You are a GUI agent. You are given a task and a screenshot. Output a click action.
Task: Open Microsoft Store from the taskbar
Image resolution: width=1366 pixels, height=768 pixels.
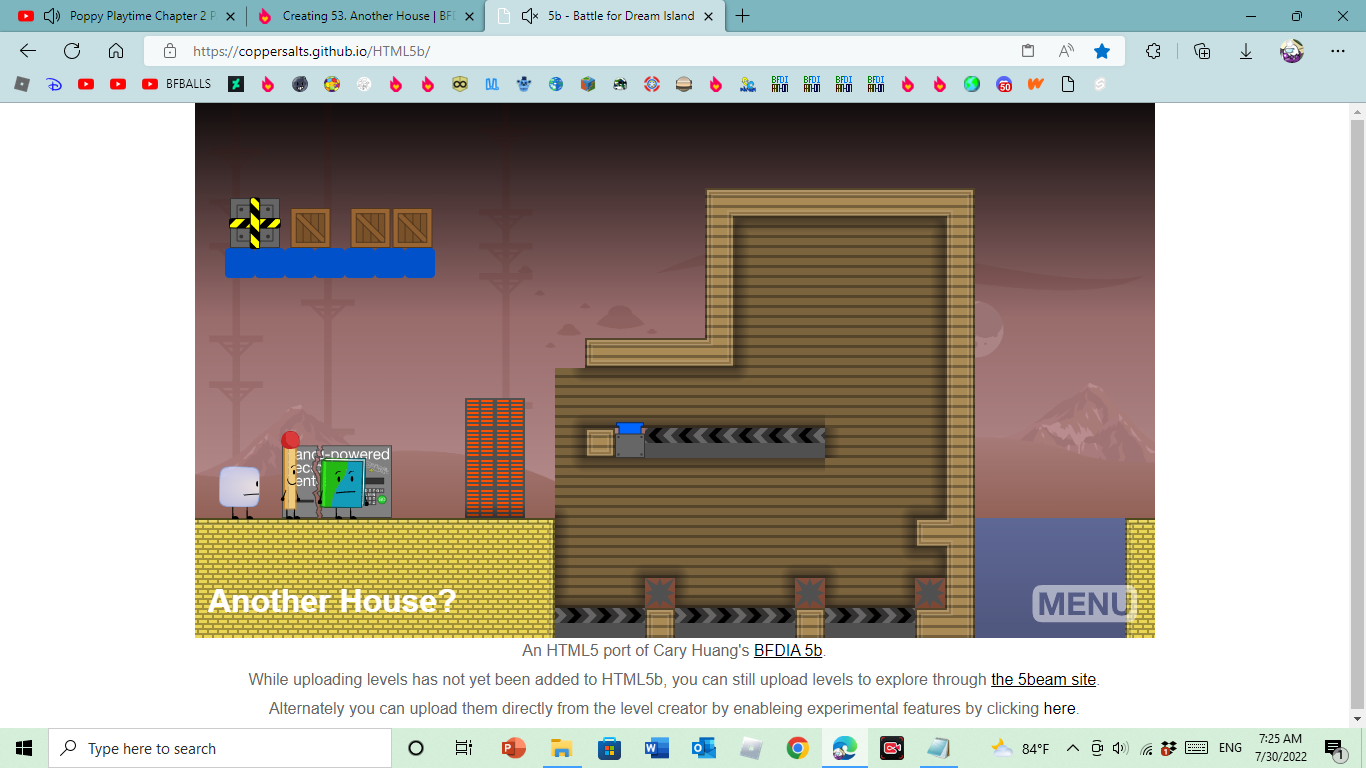point(609,748)
